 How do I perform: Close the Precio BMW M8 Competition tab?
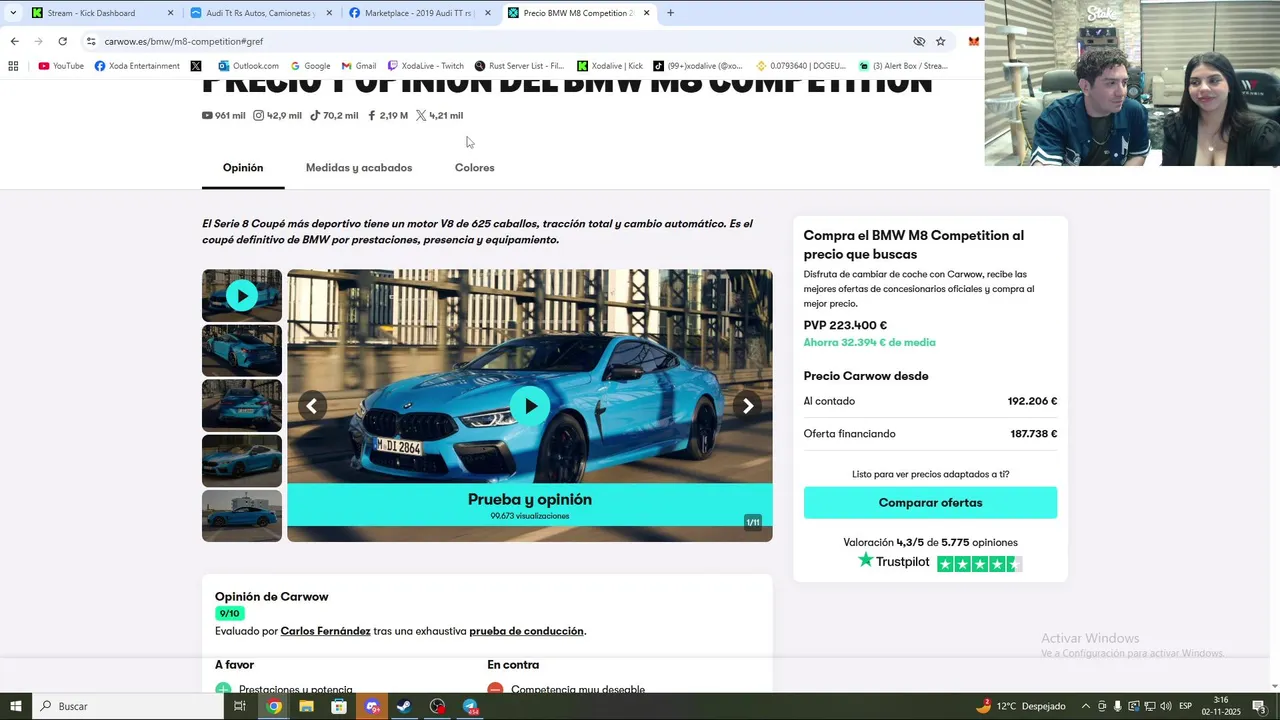(x=646, y=13)
